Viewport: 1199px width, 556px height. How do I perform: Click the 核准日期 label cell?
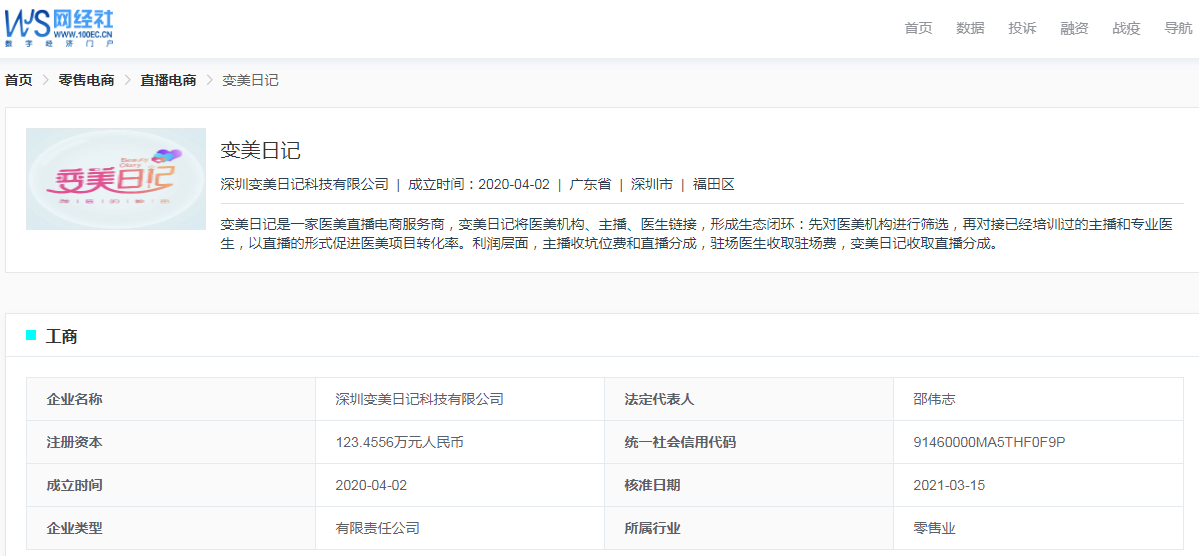(749, 485)
